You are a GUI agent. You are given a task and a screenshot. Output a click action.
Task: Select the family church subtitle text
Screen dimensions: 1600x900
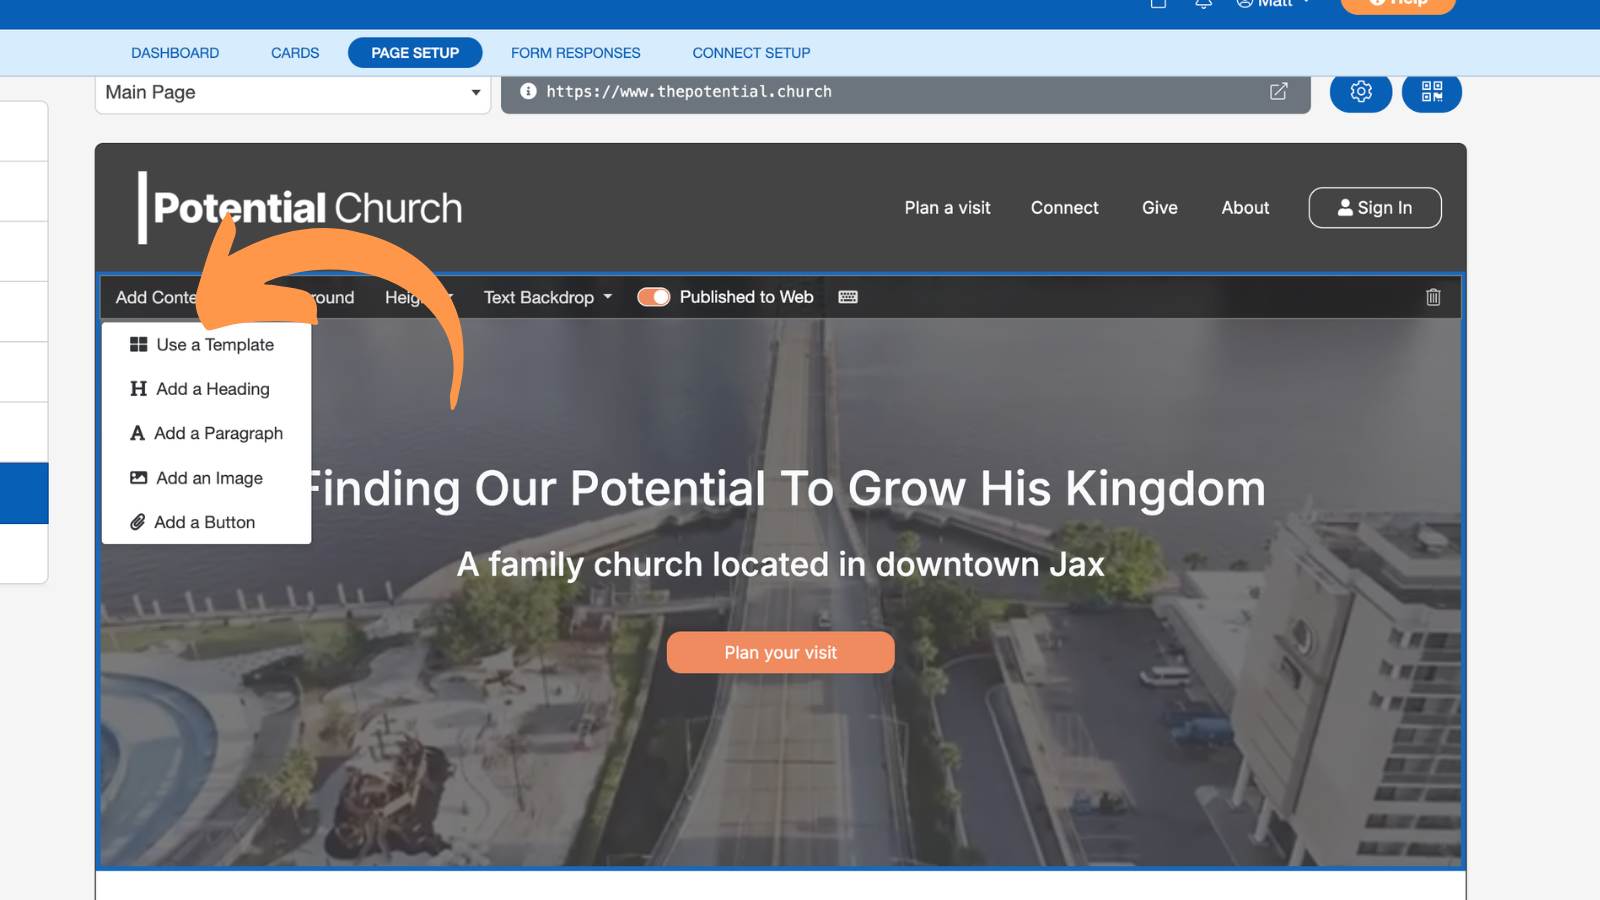tap(781, 565)
